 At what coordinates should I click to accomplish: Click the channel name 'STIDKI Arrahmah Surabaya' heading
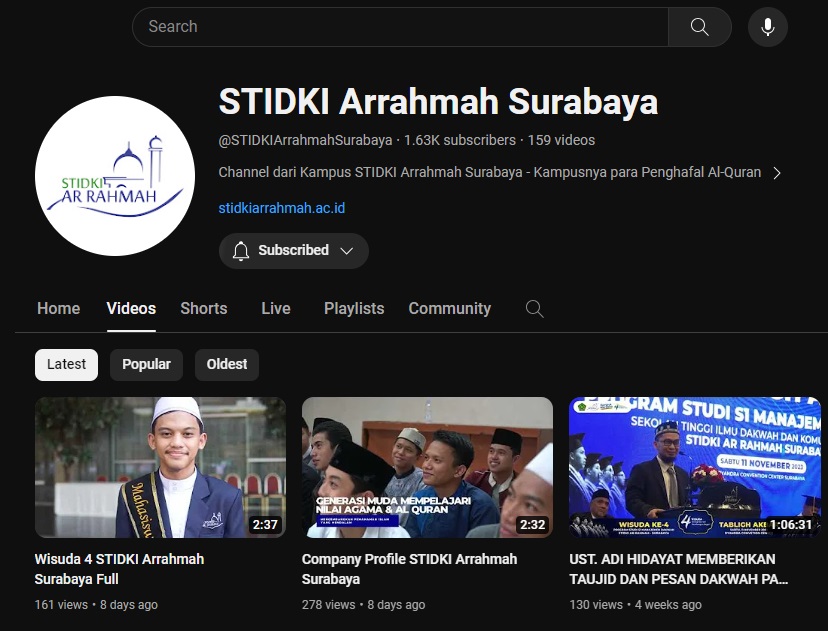(438, 101)
